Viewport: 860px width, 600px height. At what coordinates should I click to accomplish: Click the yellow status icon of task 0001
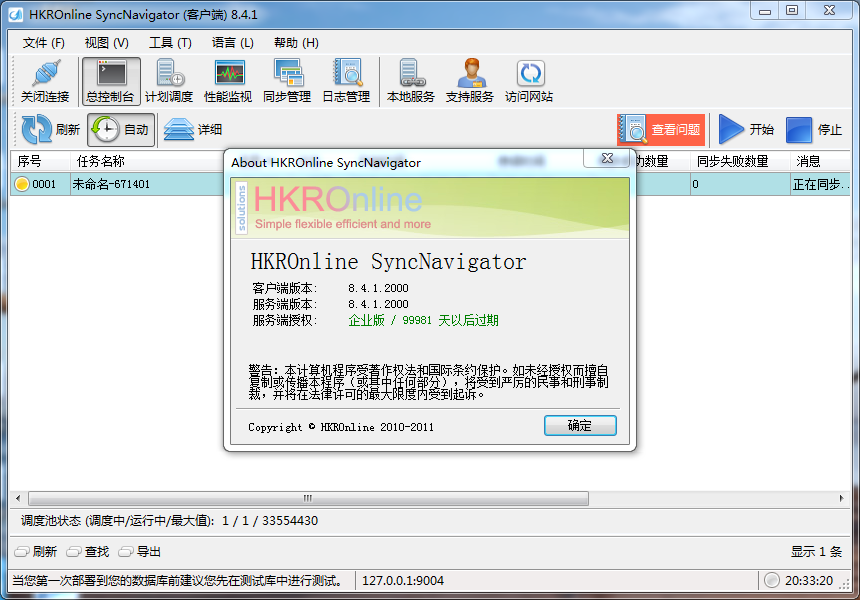pyautogui.click(x=22, y=184)
